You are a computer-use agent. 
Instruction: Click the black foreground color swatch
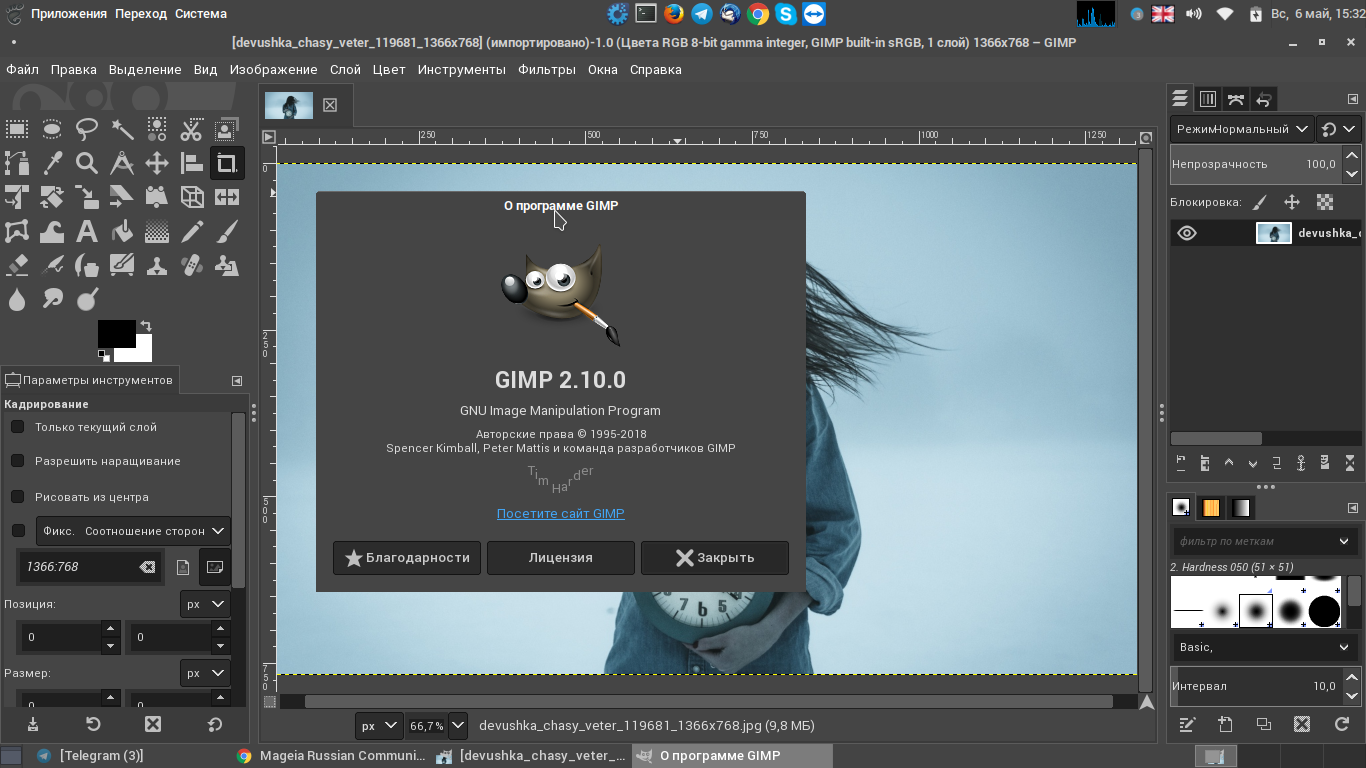(x=116, y=333)
